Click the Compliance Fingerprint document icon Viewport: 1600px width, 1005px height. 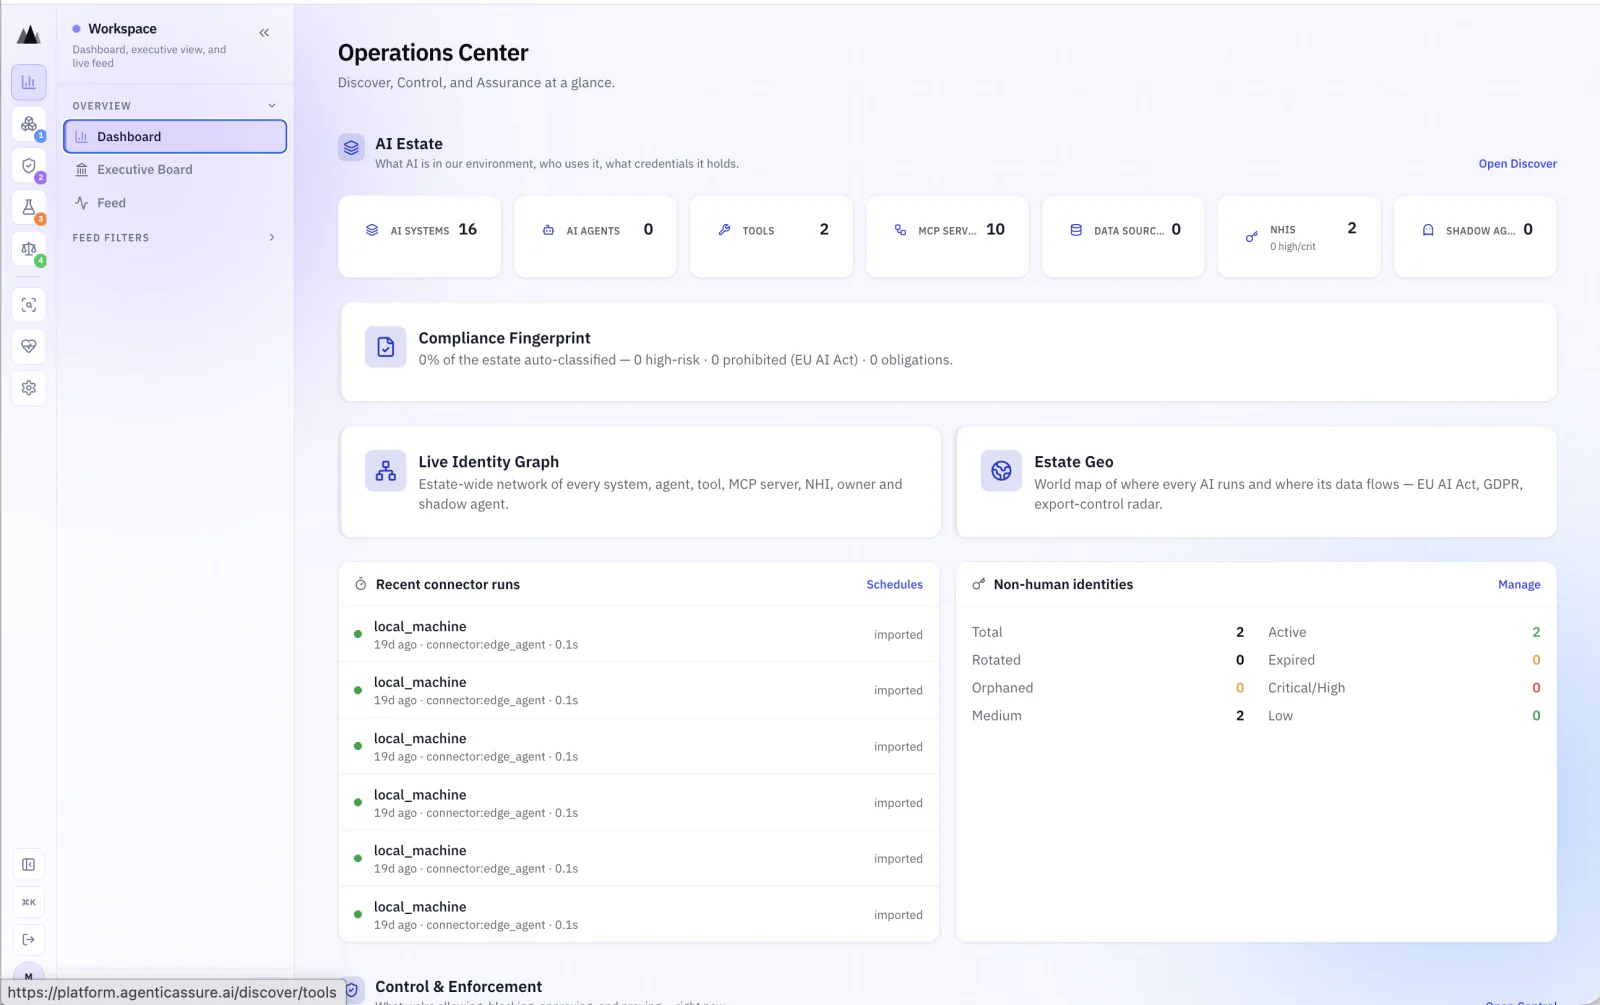[386, 347]
